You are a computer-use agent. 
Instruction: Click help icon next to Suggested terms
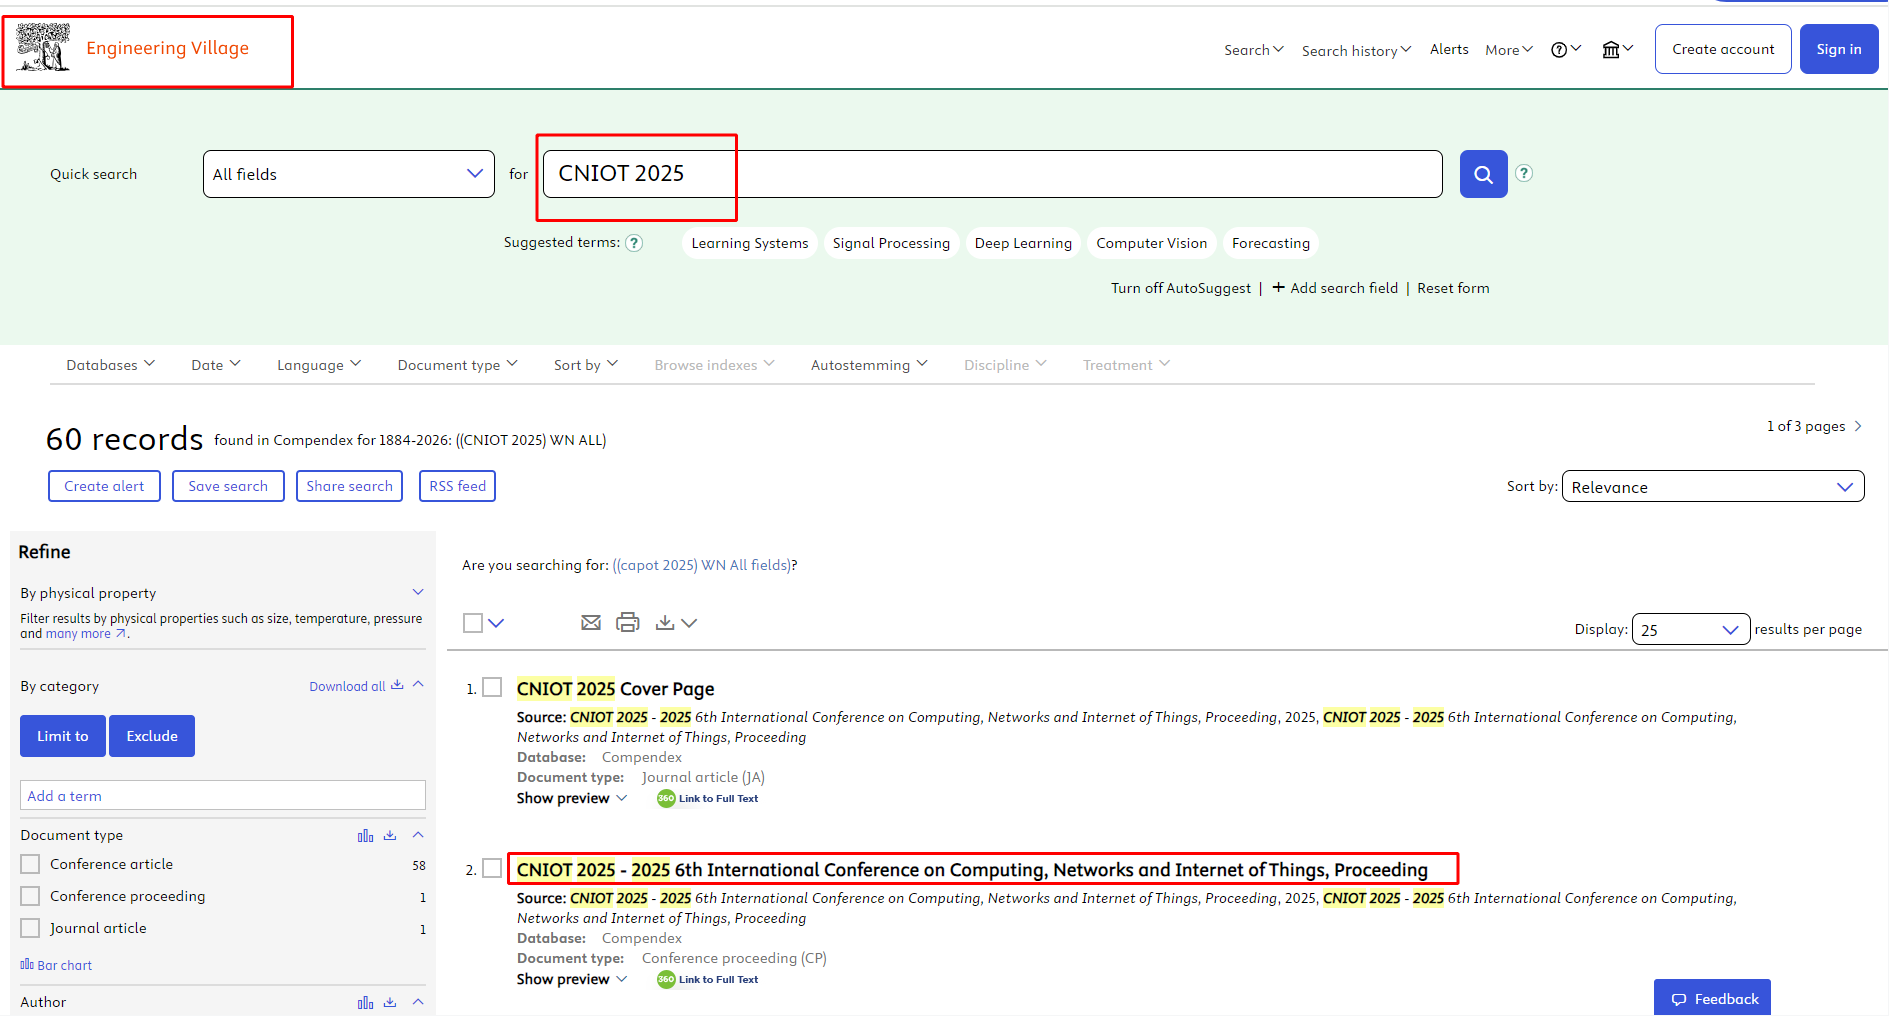click(x=634, y=243)
